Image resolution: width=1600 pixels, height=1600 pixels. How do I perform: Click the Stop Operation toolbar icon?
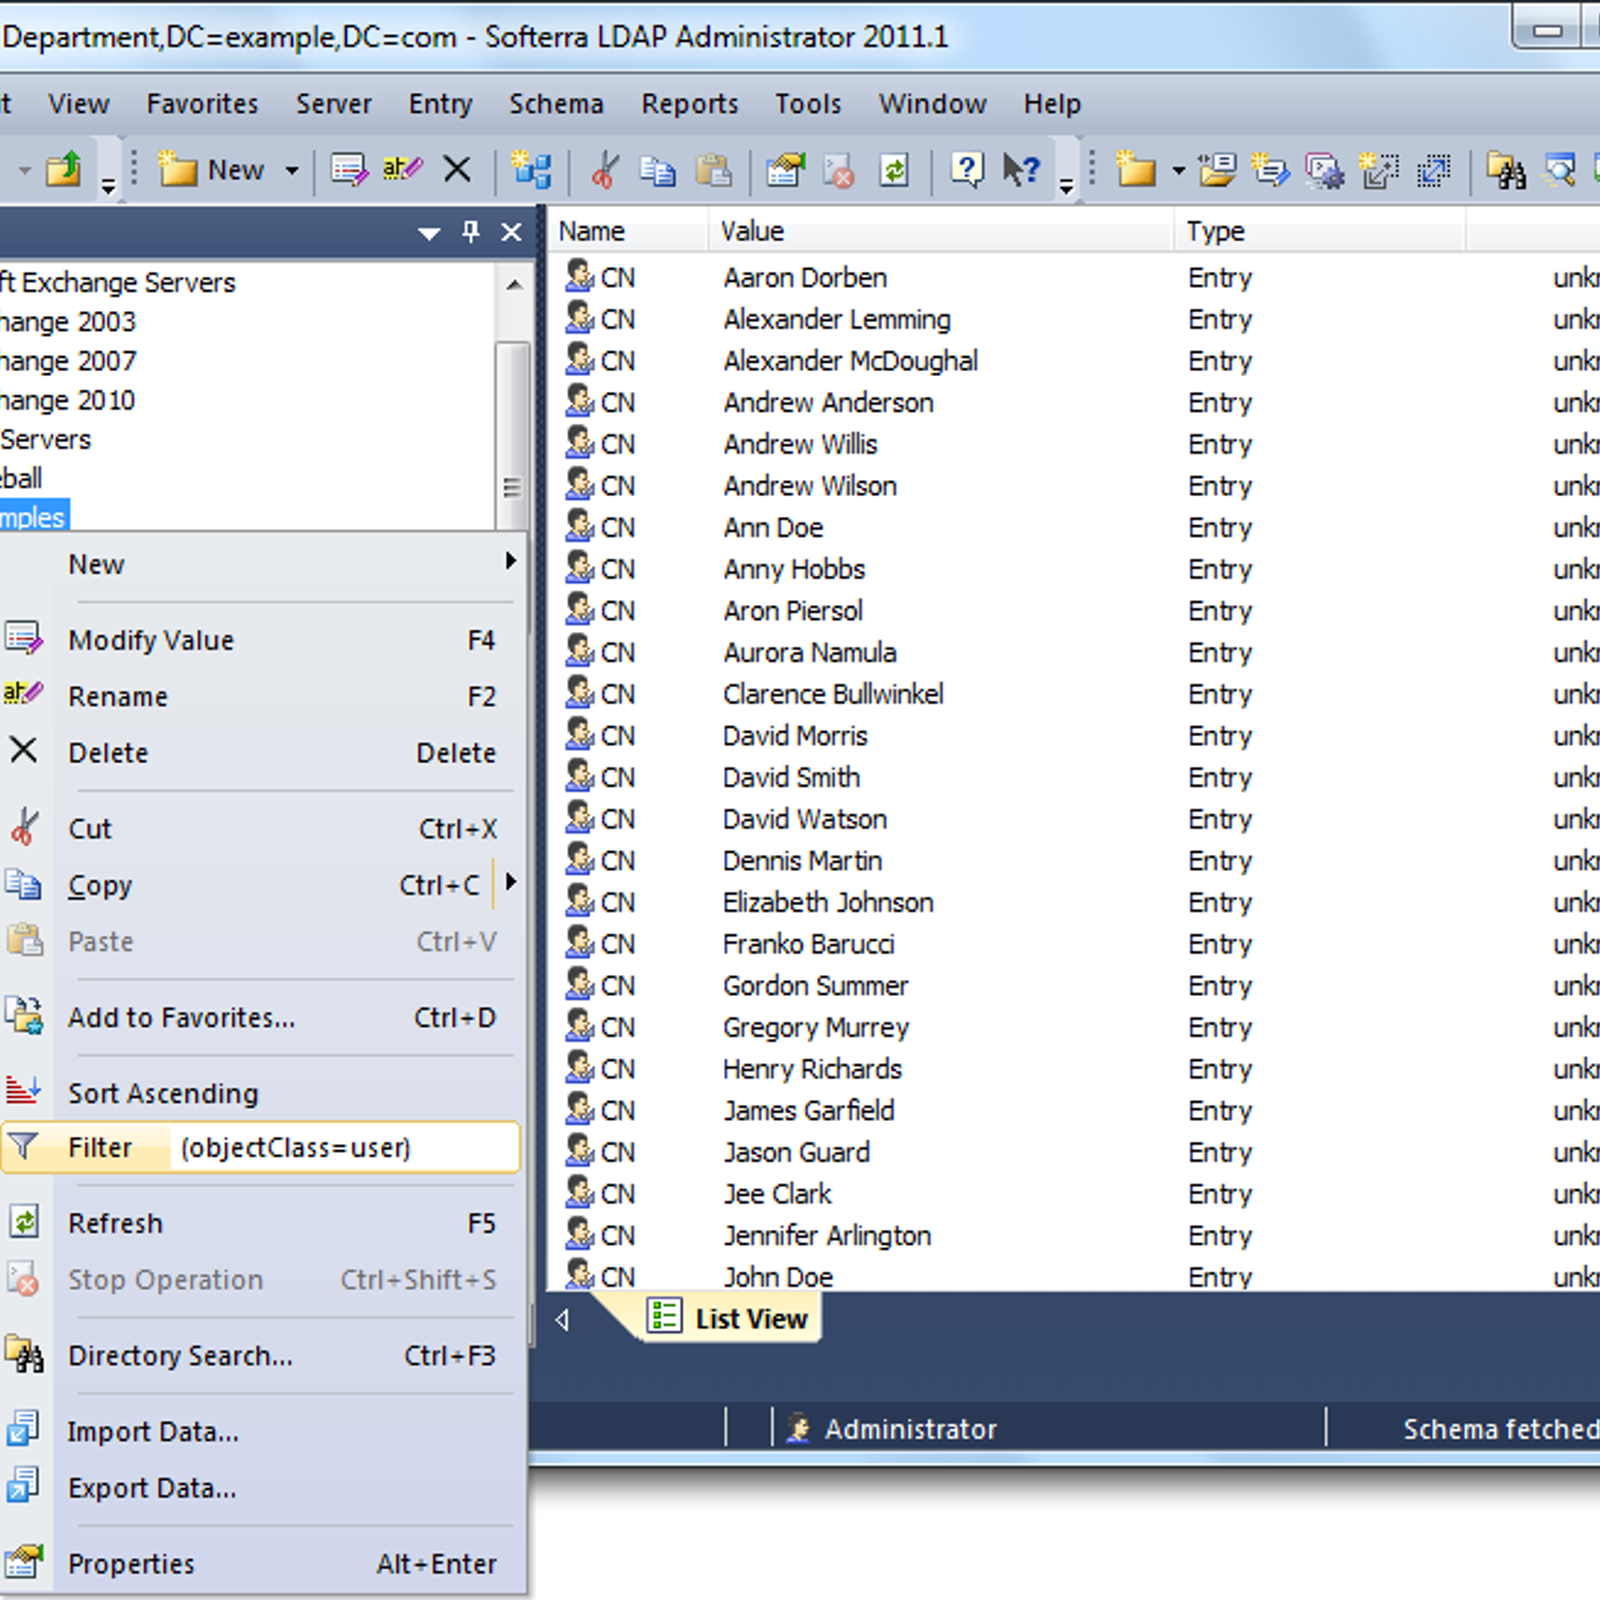pyautogui.click(x=838, y=170)
